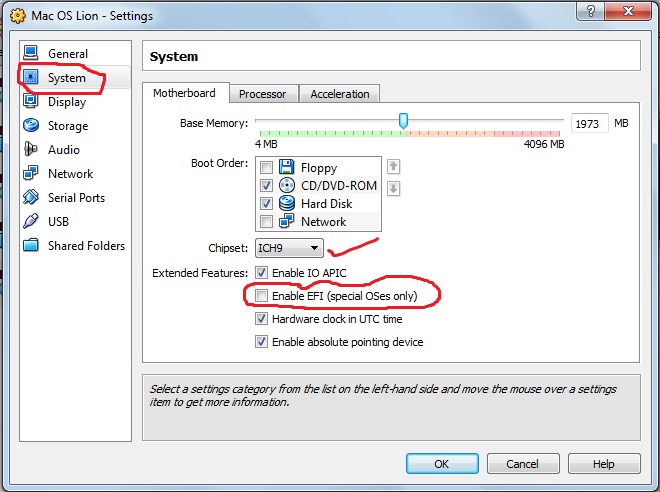Screen dimensions: 660x492
Task: Check Enable EFI (special OSes only)
Action: (261, 296)
